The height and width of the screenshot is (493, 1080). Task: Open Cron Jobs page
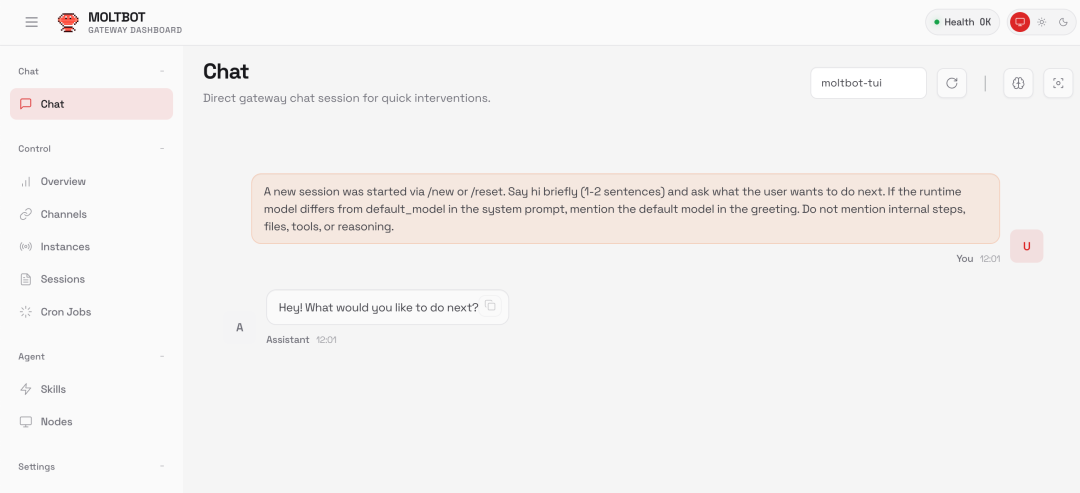click(x=65, y=312)
